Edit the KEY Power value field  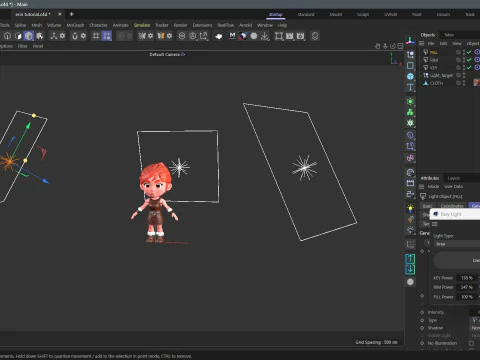pos(467,278)
